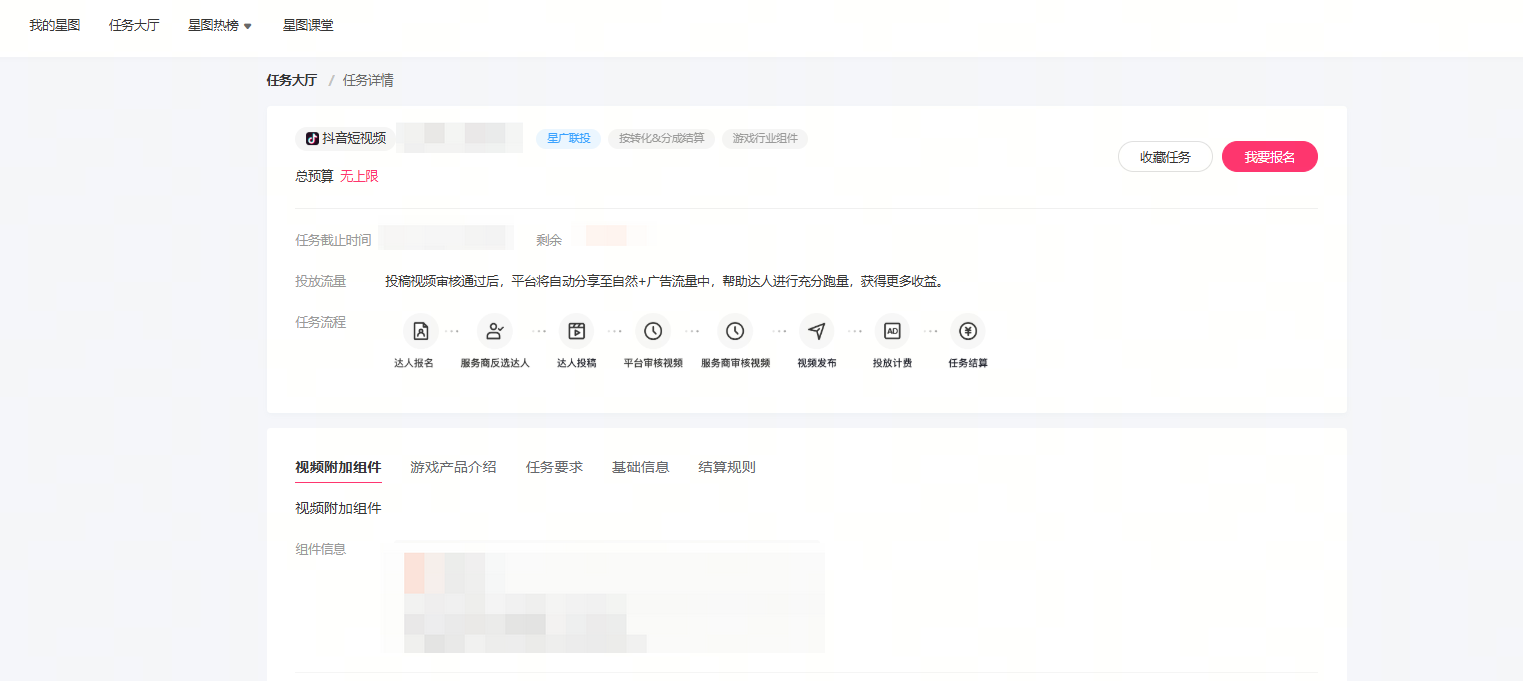The width and height of the screenshot is (1523, 681).
Task: Click the 平台审核视频 clock icon
Action: tap(653, 331)
